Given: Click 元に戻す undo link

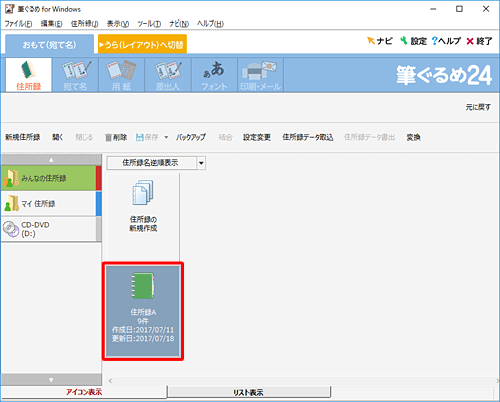Looking at the screenshot, I should click(478, 107).
